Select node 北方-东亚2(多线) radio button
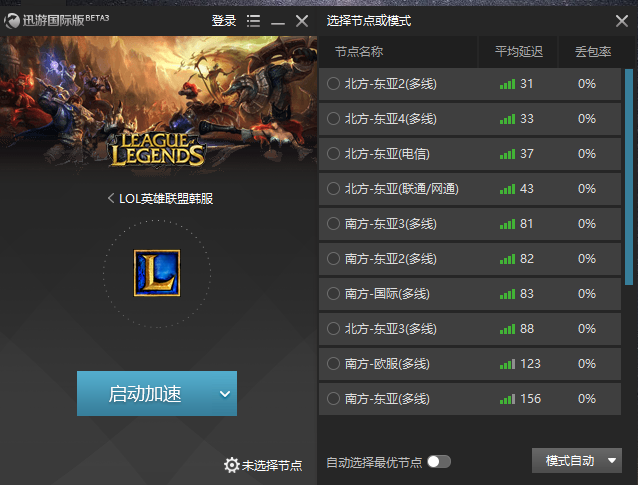Viewport: 638px width, 485px height. tap(333, 84)
